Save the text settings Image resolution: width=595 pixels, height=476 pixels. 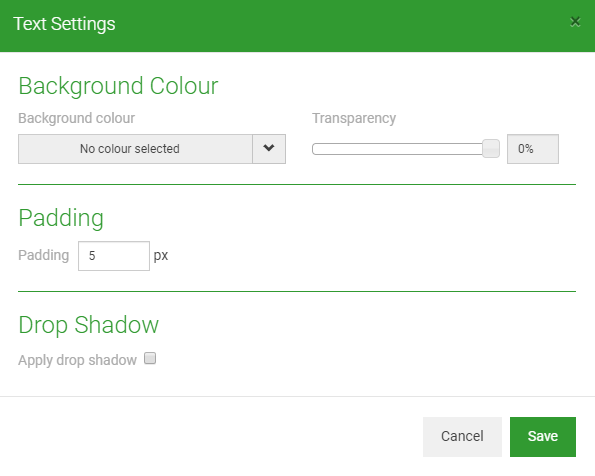[x=543, y=437]
